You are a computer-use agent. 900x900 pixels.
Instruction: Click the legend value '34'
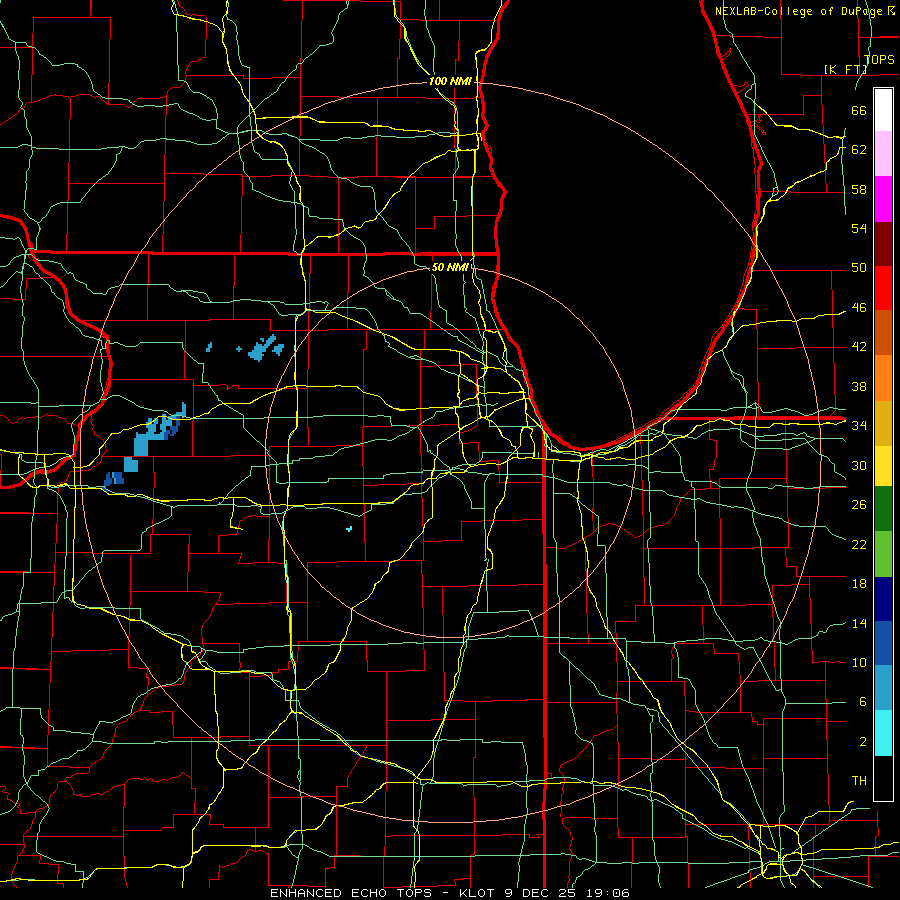(x=859, y=426)
